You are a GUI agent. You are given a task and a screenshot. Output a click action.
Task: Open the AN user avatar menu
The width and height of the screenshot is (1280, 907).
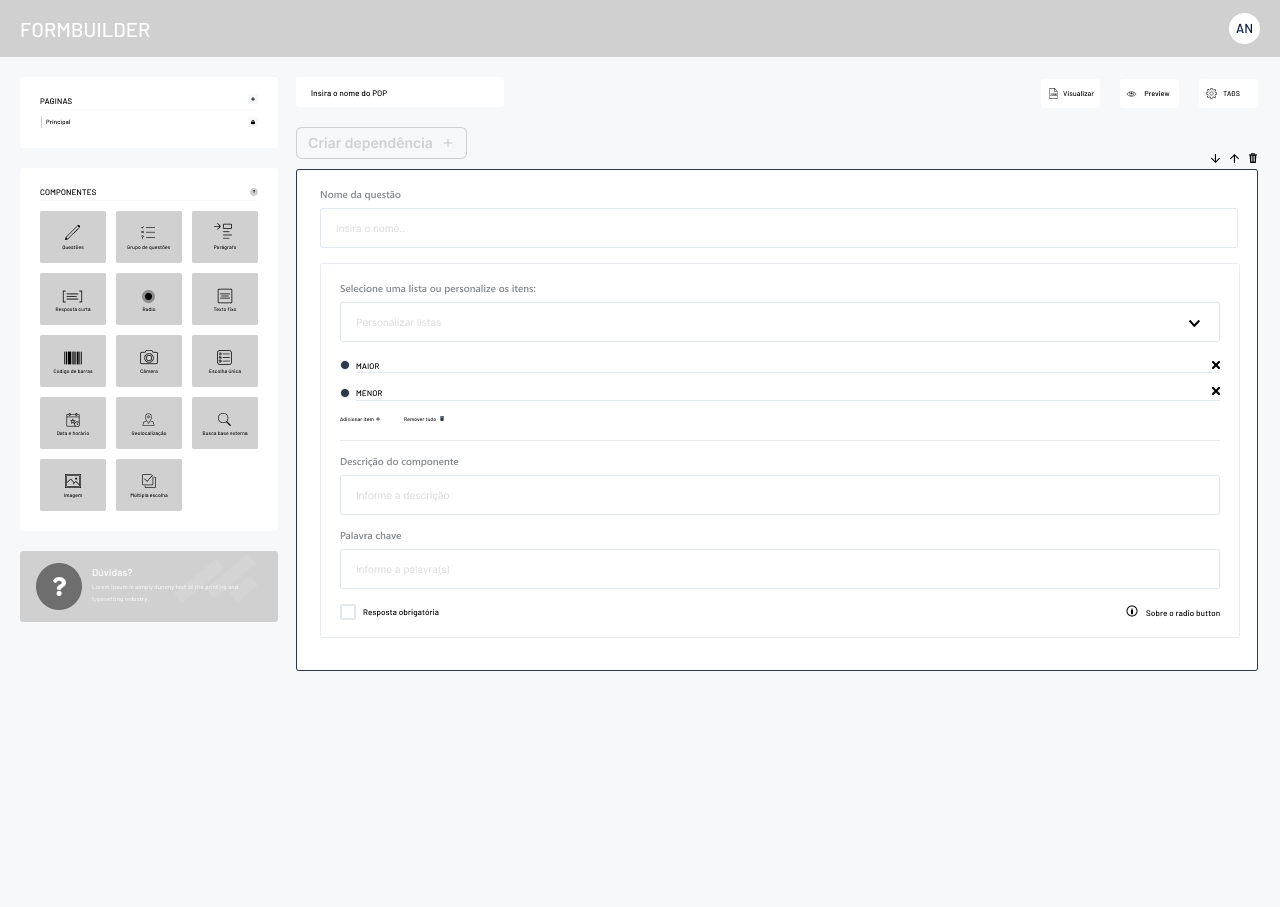coord(1244,28)
